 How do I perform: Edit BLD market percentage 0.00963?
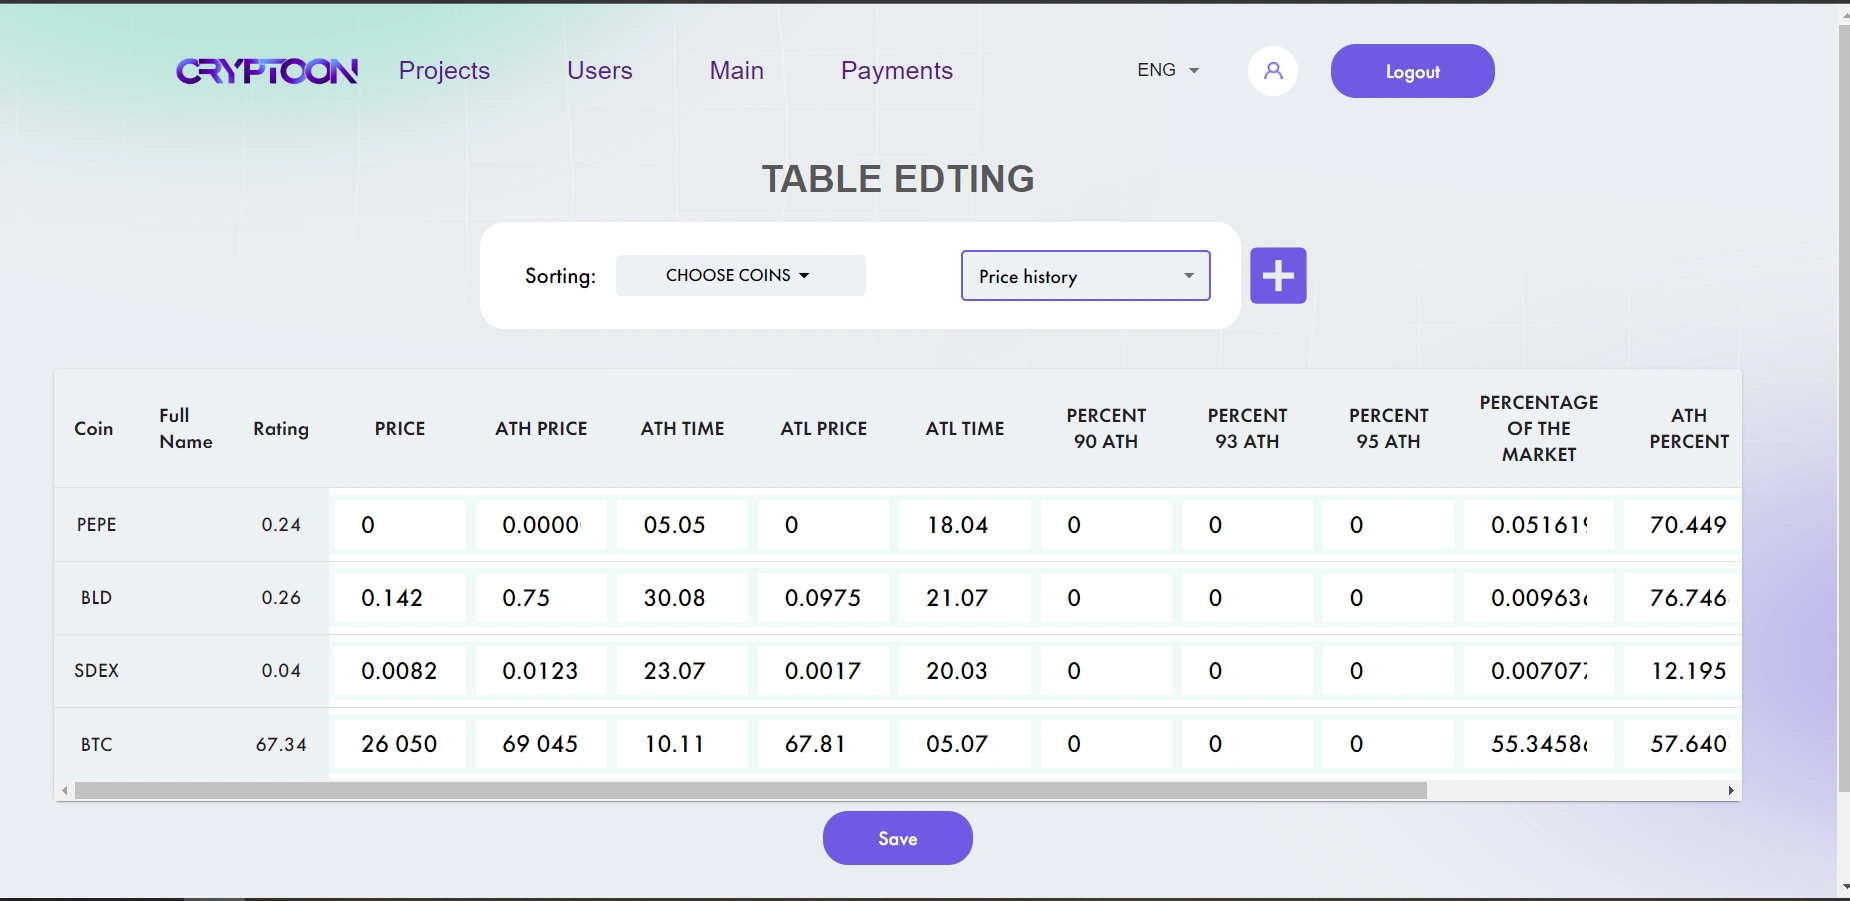coord(1539,598)
